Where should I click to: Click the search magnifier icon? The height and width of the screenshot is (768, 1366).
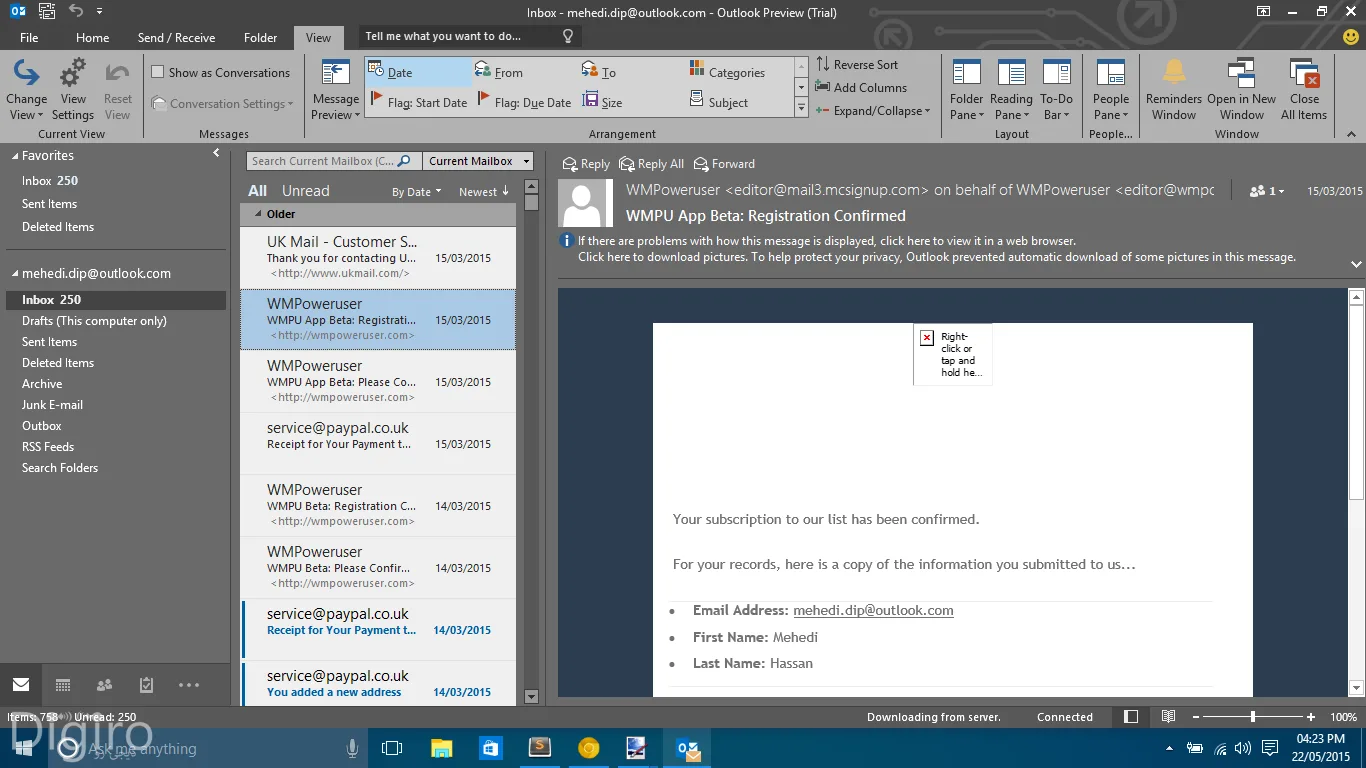[404, 161]
